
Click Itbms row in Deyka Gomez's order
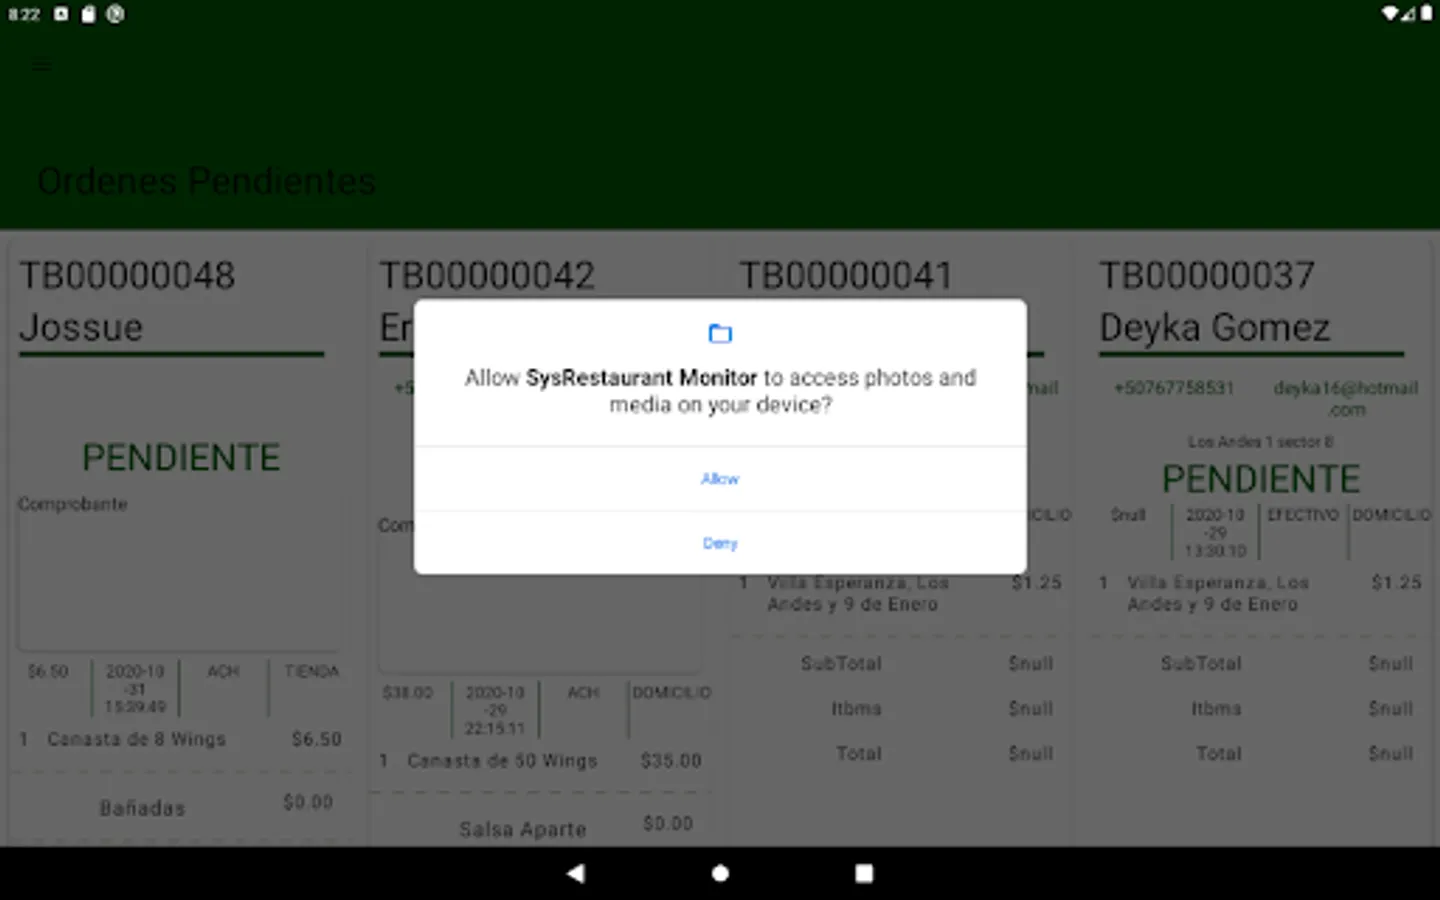click(x=1260, y=708)
